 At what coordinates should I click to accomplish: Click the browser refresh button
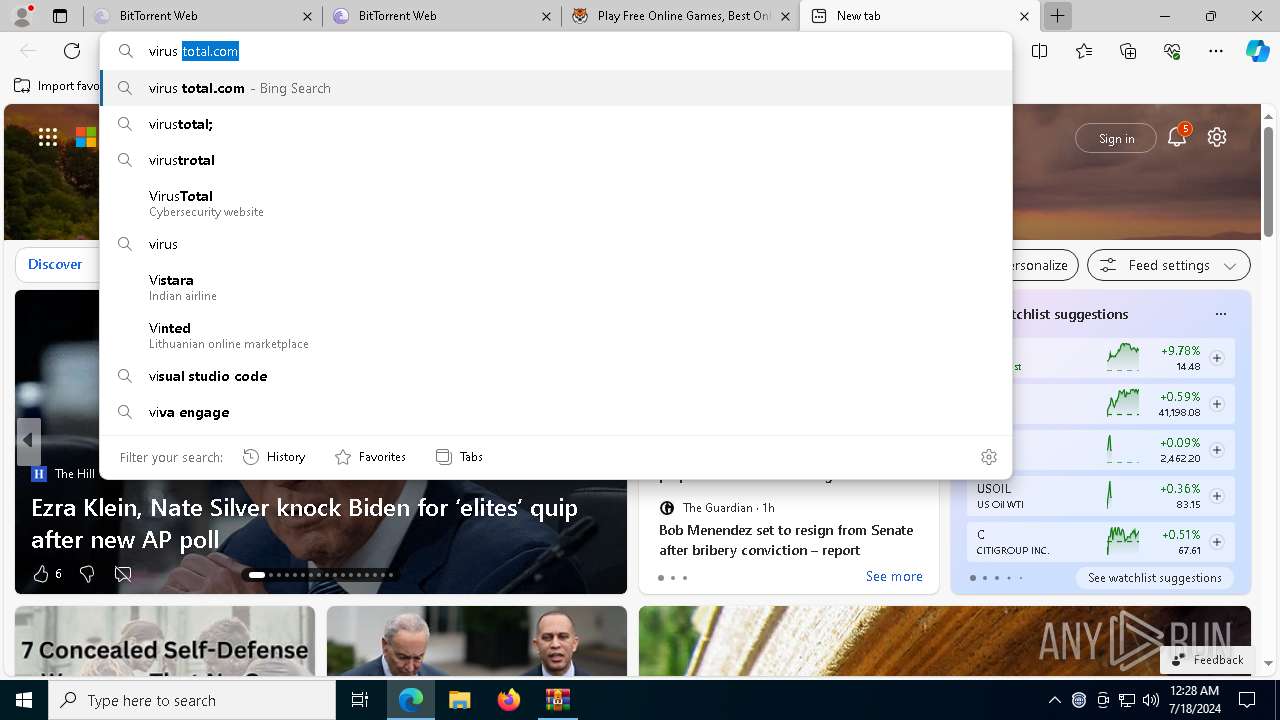[x=72, y=51]
